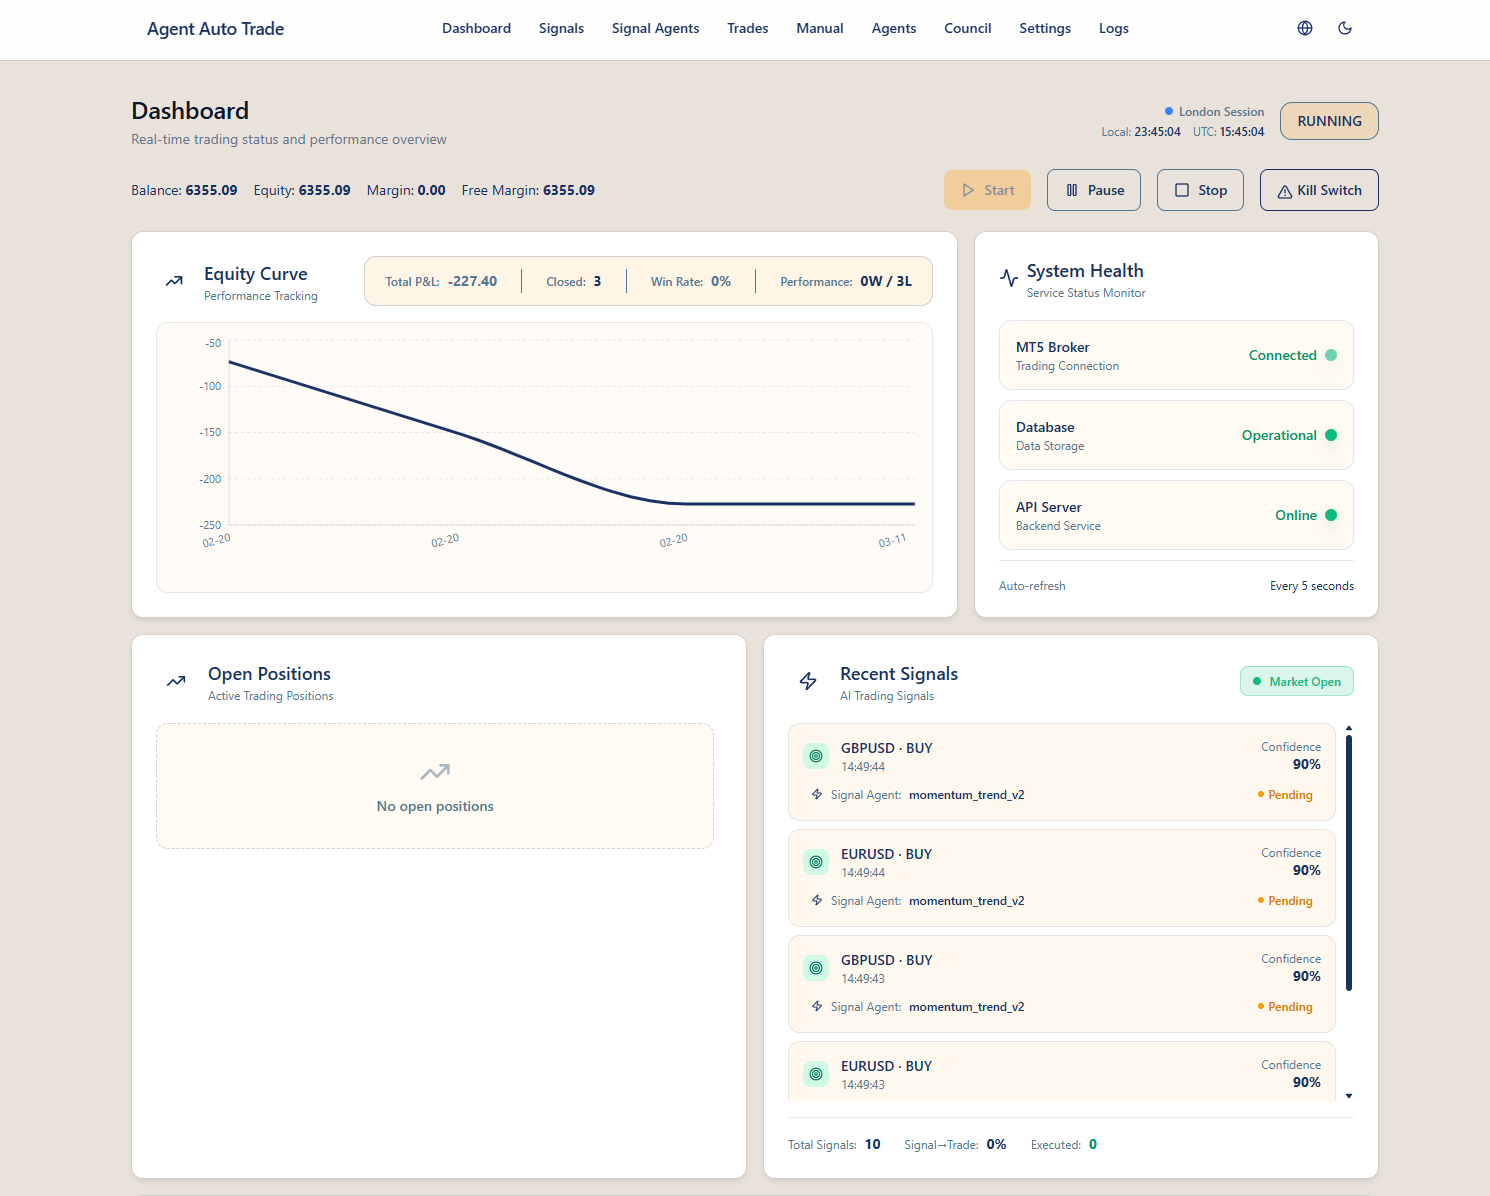Click the Recent Signals scrollbar down arrow
This screenshot has width=1490, height=1196.
[1349, 1096]
